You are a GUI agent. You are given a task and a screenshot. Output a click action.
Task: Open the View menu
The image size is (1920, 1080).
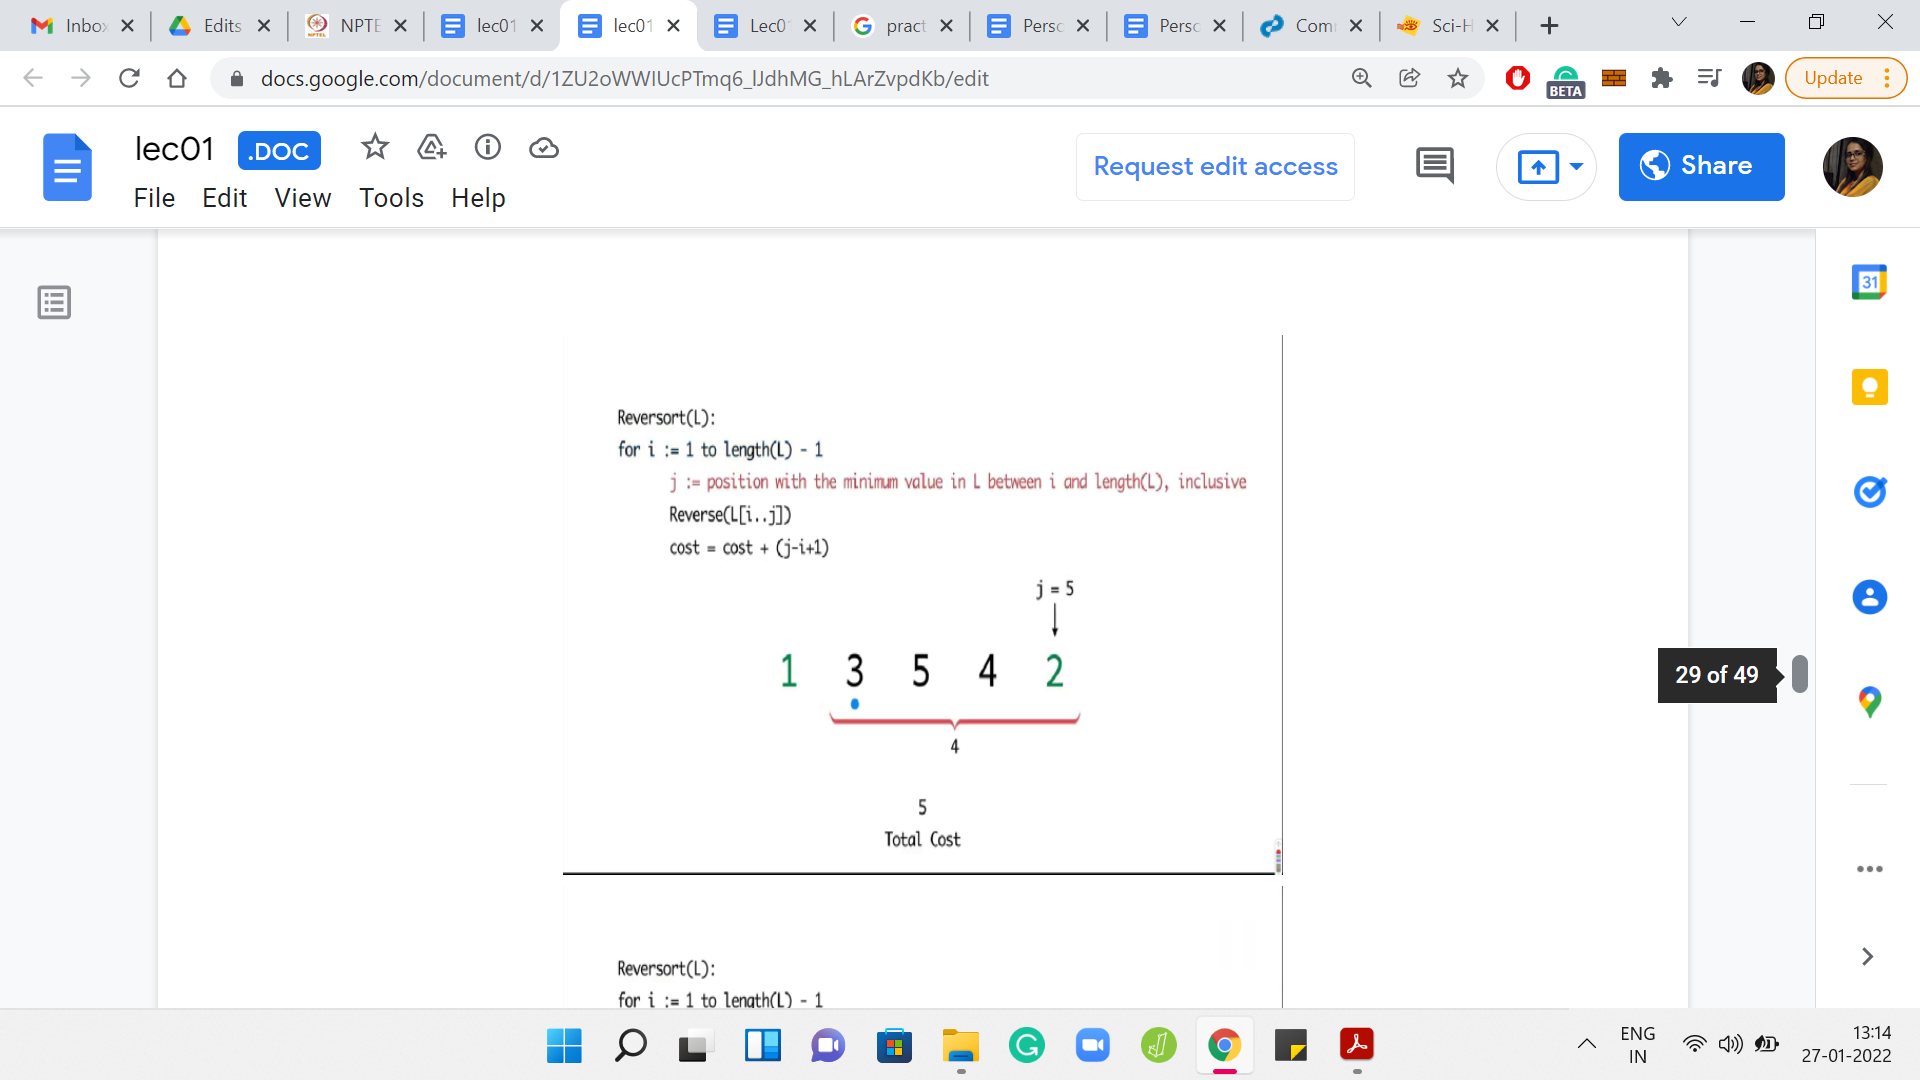coord(302,198)
